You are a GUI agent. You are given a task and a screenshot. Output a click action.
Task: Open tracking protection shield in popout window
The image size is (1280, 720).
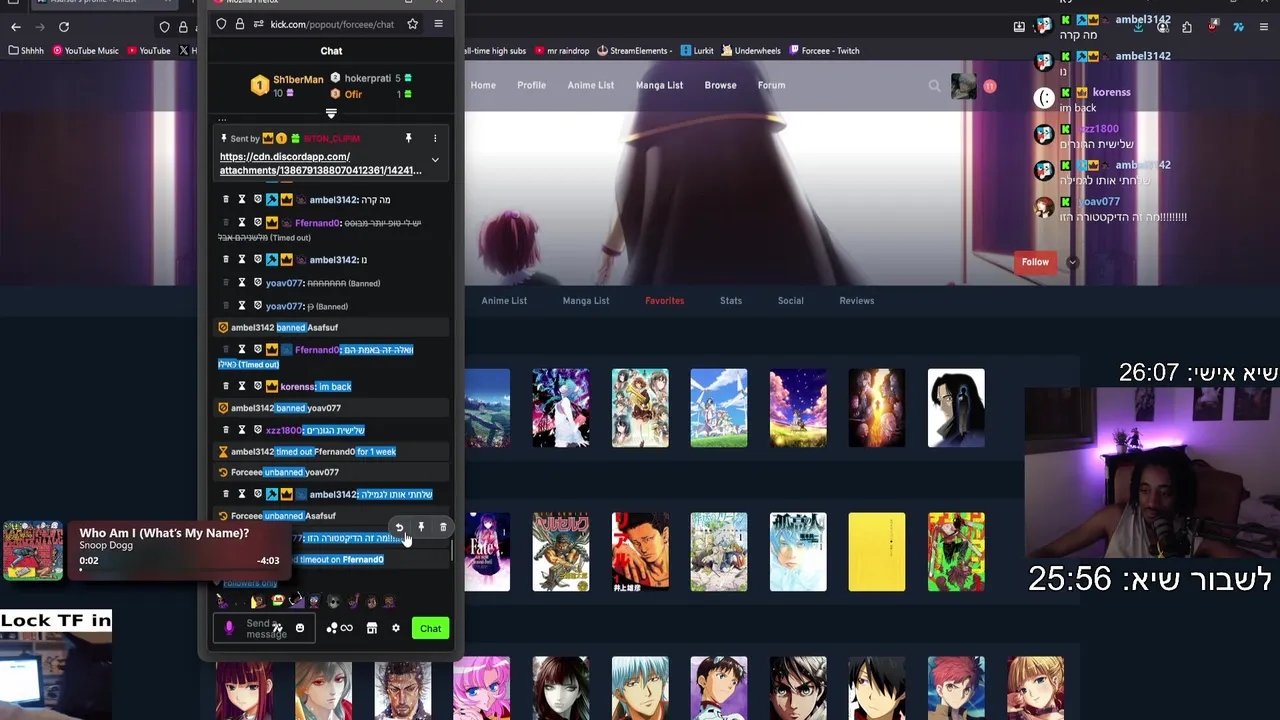tap(221, 24)
